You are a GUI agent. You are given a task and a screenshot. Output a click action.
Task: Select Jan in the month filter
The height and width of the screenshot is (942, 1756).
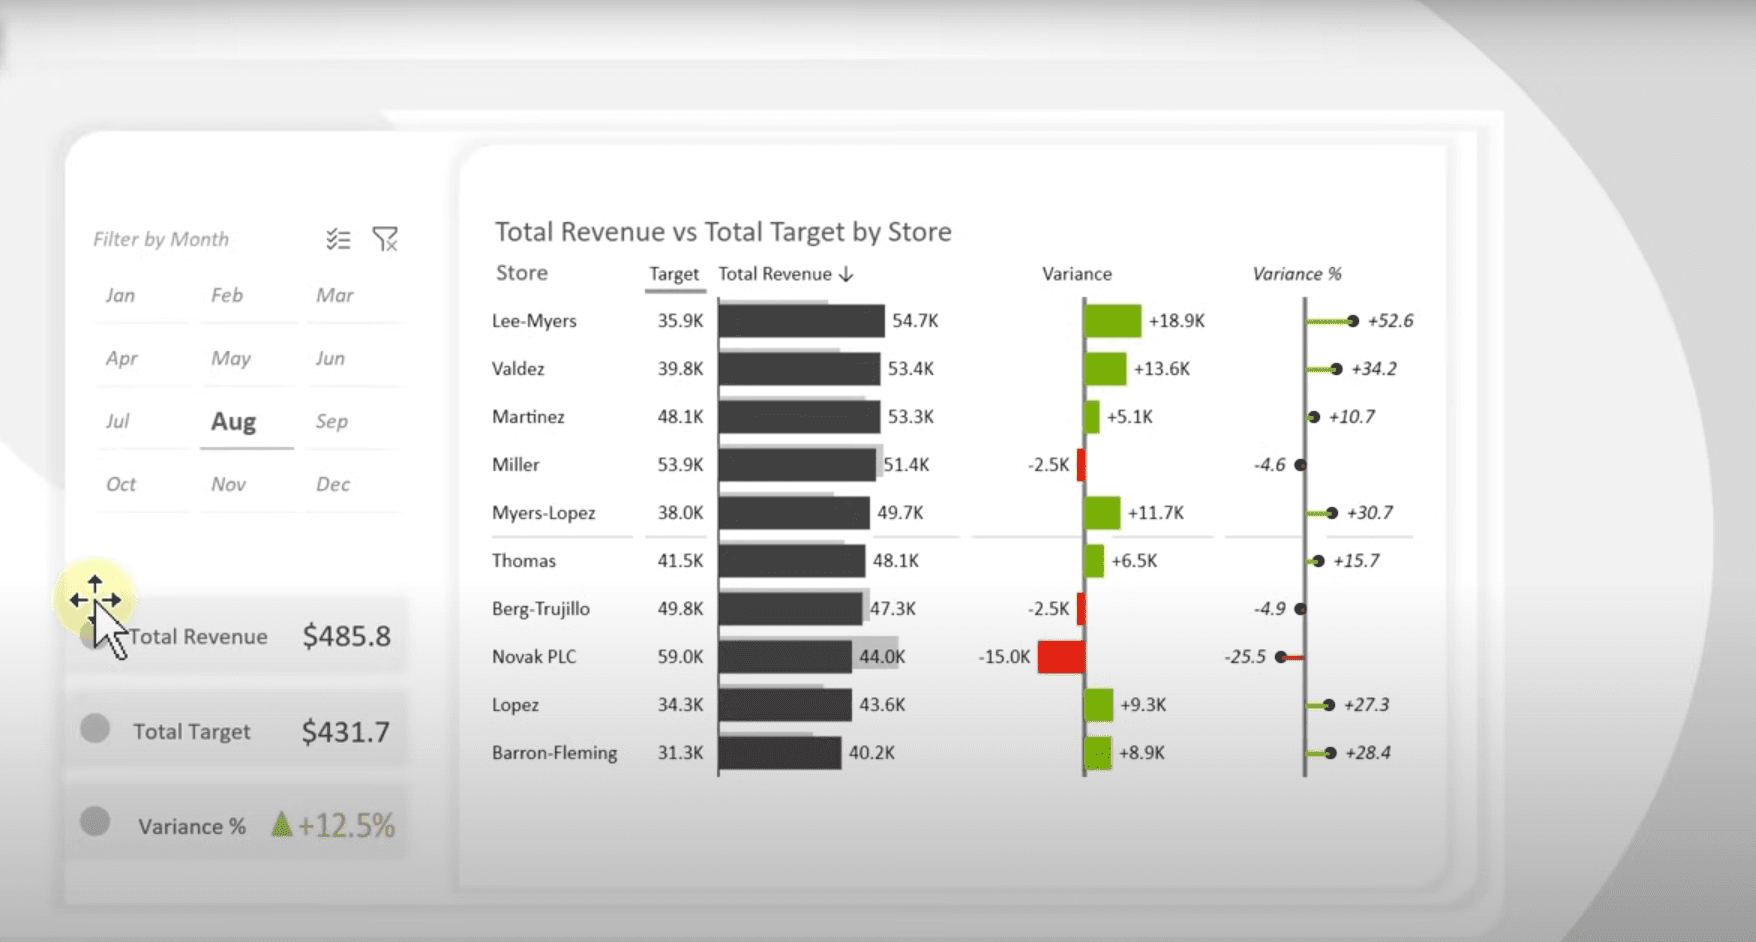click(121, 295)
